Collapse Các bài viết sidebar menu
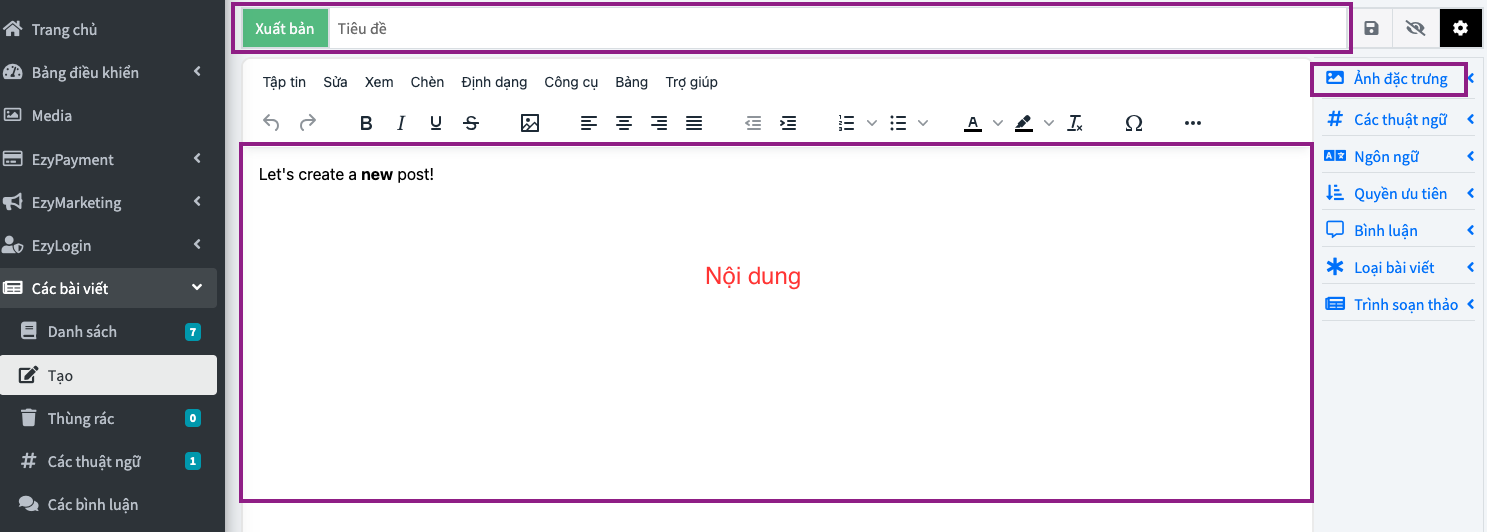This screenshot has height=532, width=1487. coord(108,288)
